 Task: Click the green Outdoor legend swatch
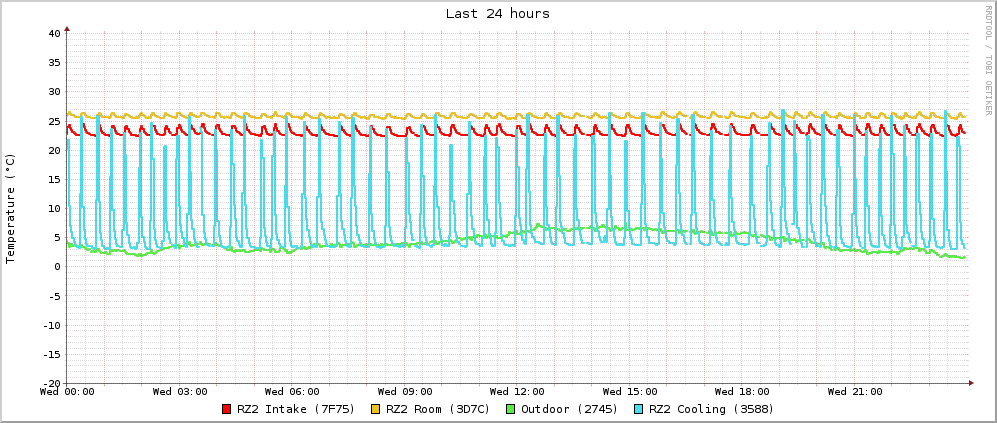coord(511,409)
